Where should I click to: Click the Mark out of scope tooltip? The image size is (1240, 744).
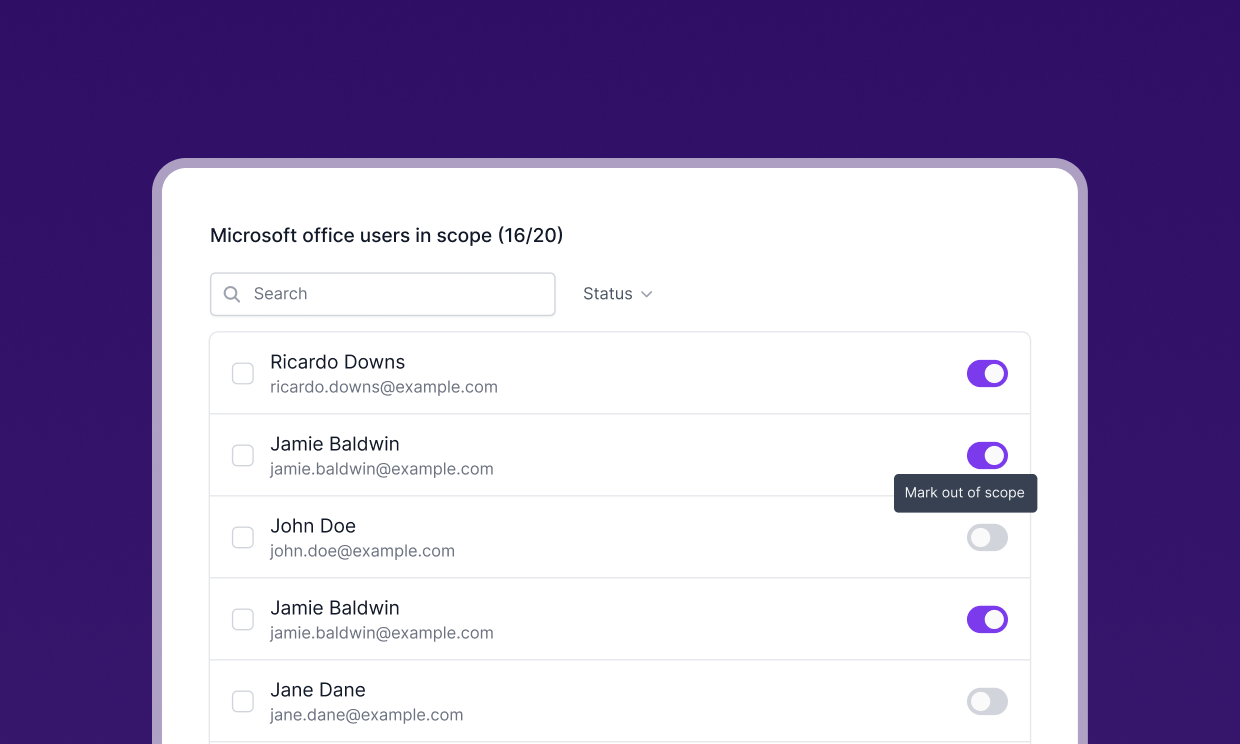click(x=965, y=493)
